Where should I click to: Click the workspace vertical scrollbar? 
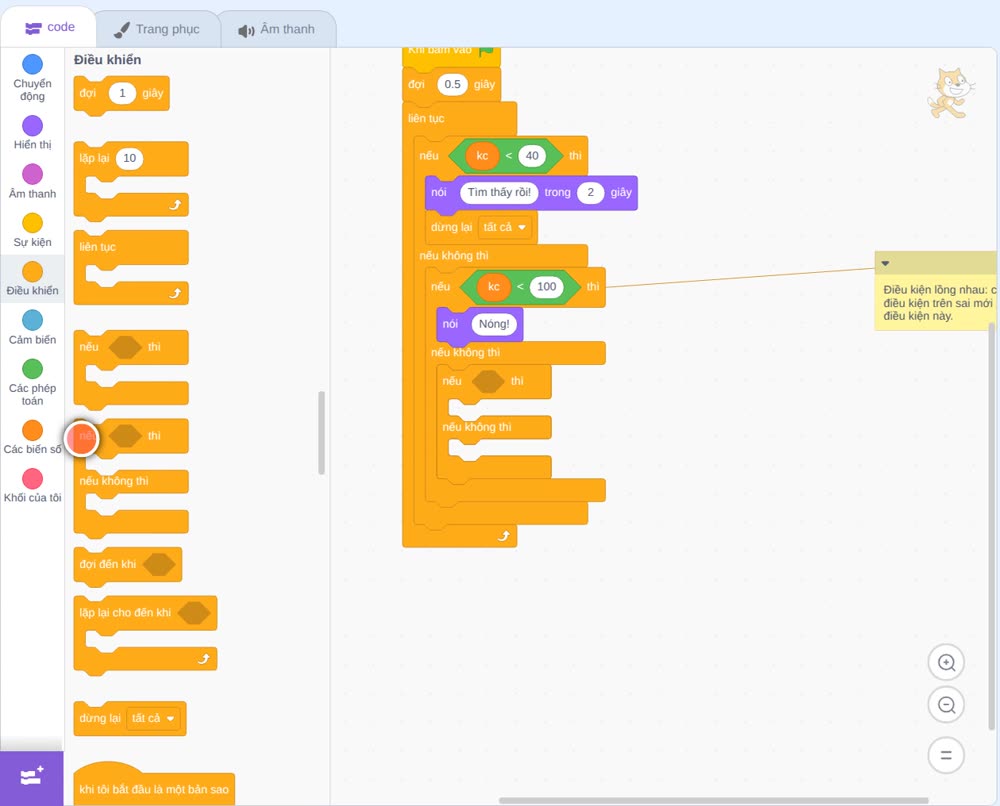point(992,526)
